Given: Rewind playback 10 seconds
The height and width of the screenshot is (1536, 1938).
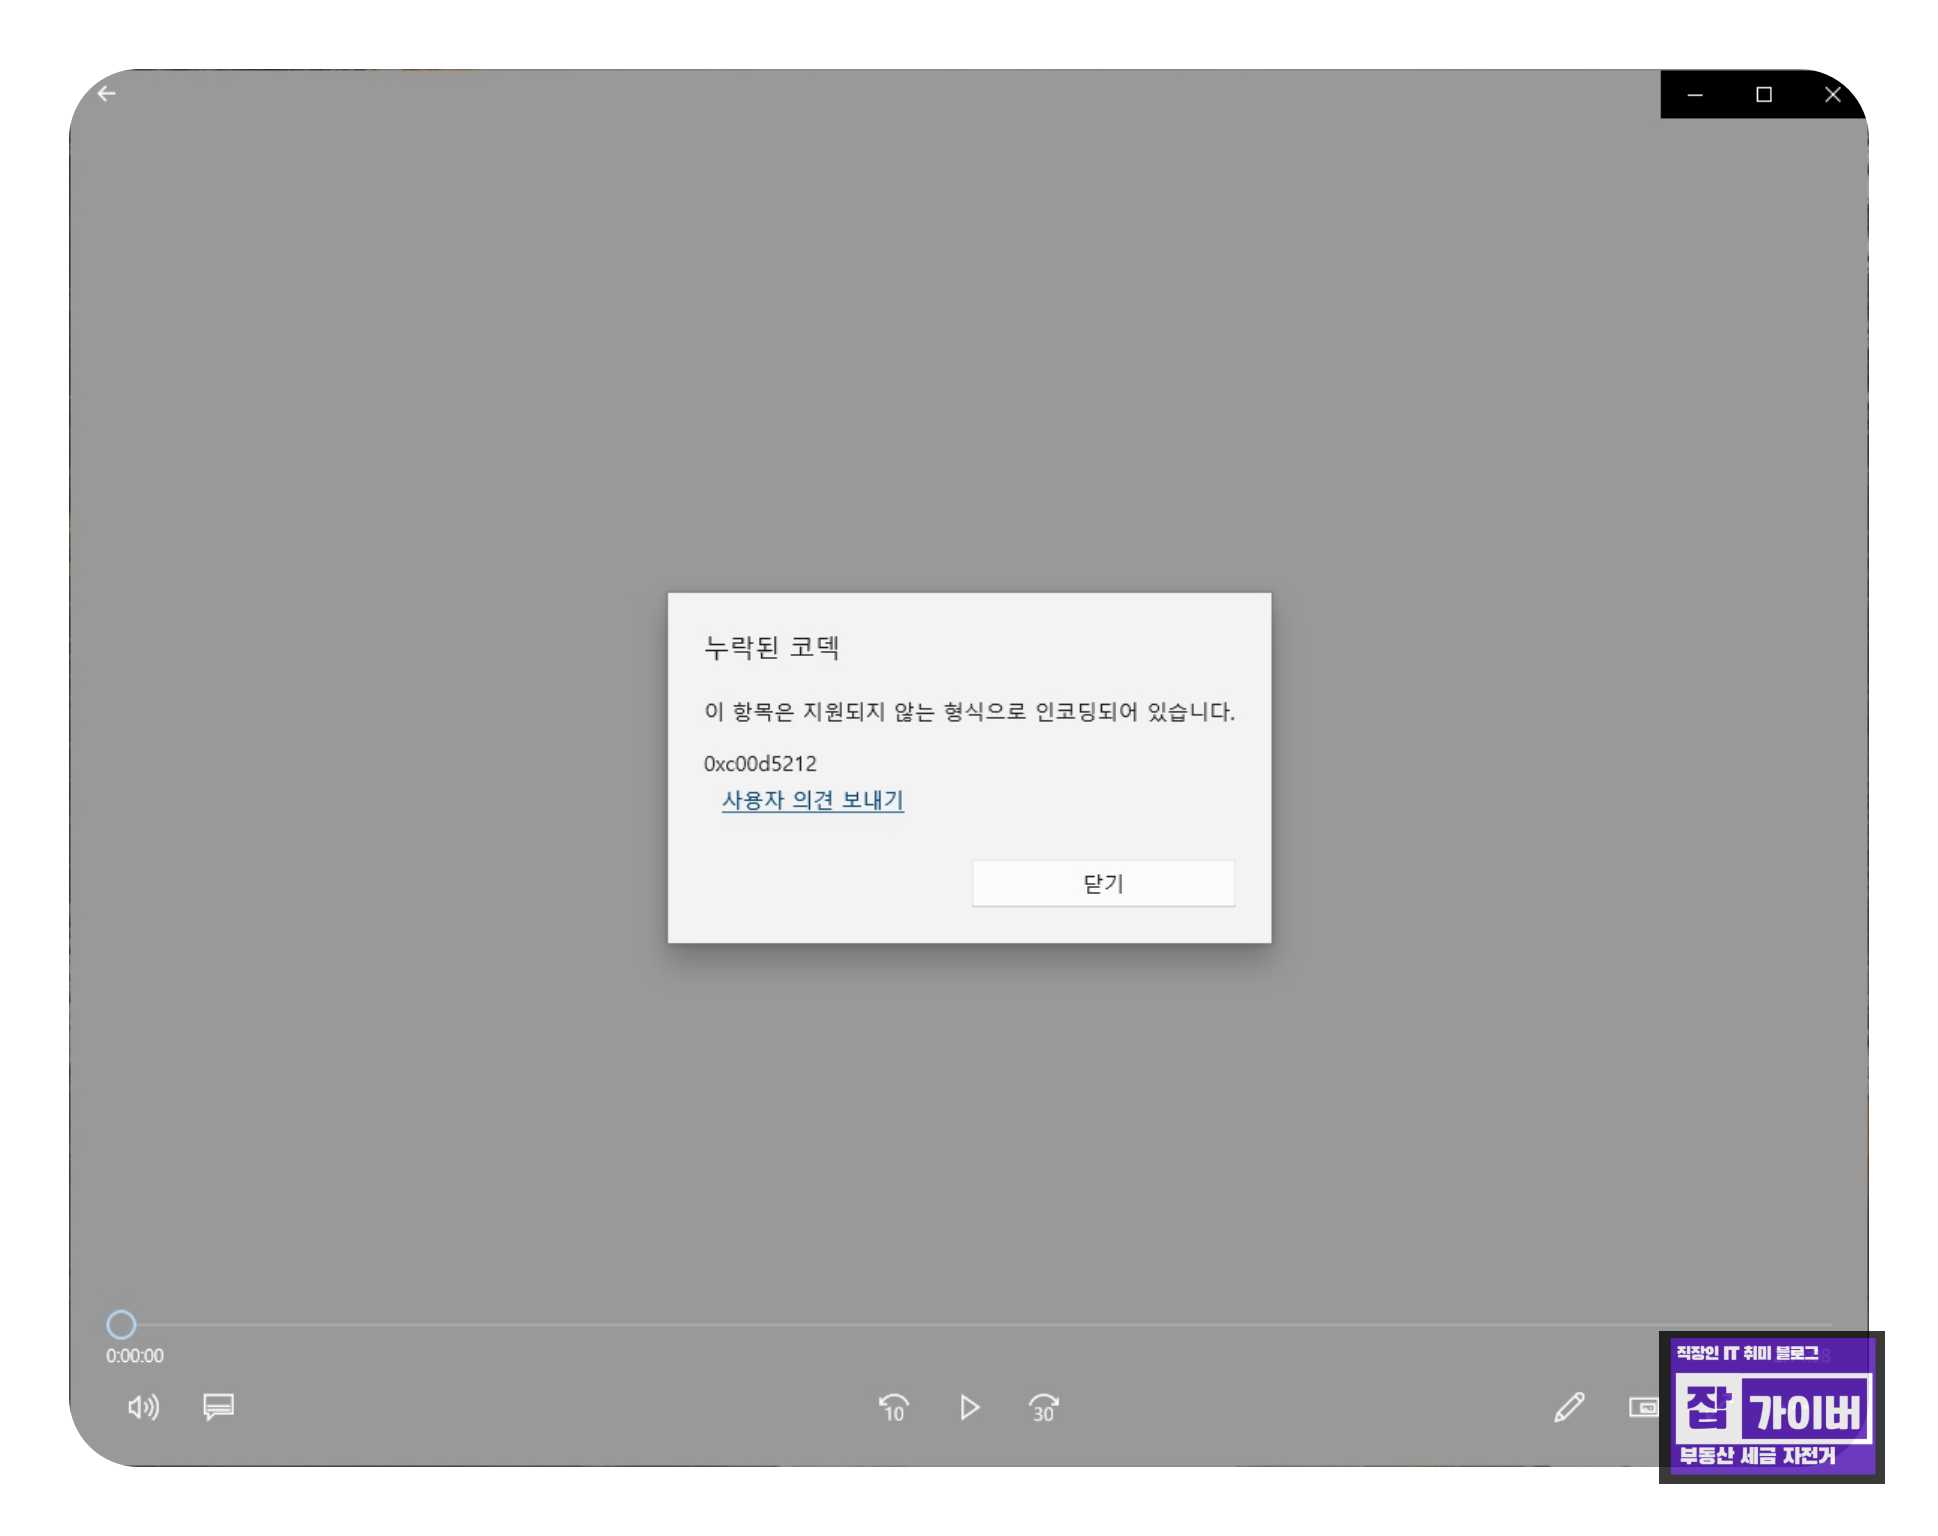Looking at the screenshot, I should coord(893,1409).
